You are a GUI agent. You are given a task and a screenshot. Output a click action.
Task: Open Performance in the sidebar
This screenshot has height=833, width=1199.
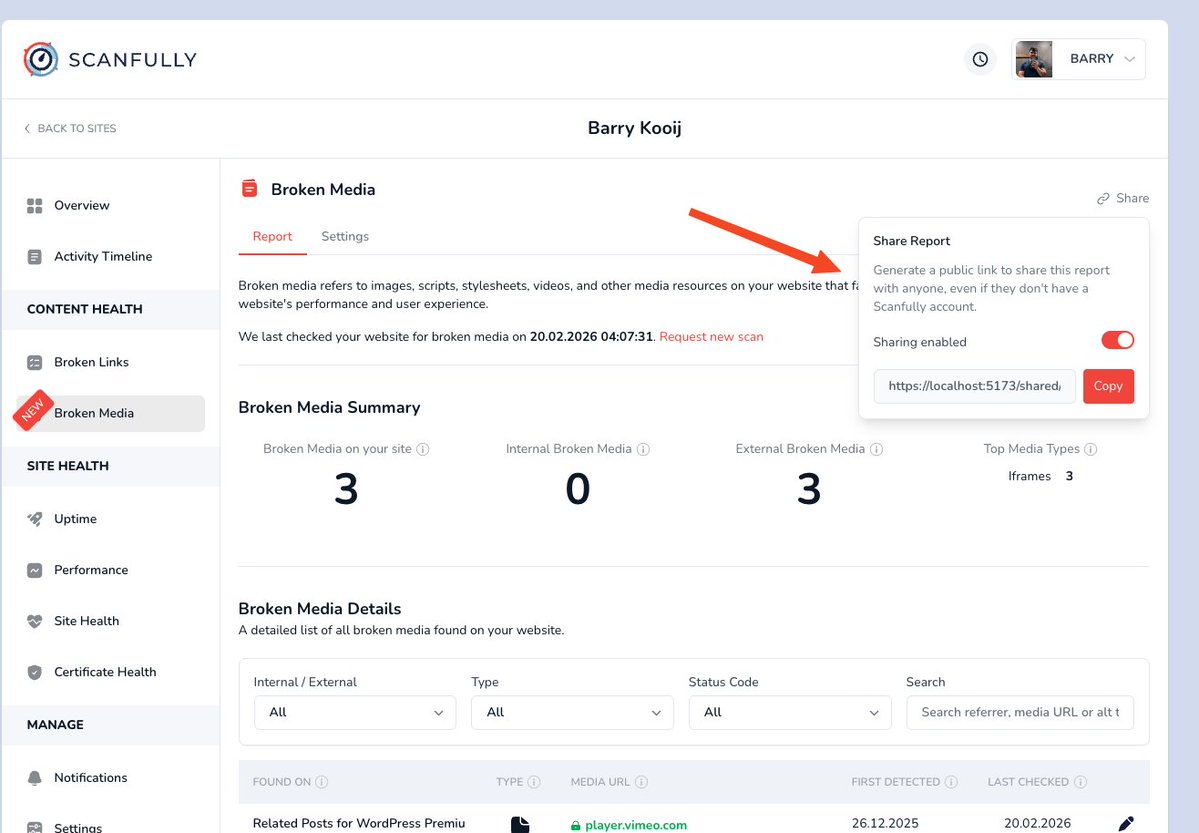click(x=91, y=570)
